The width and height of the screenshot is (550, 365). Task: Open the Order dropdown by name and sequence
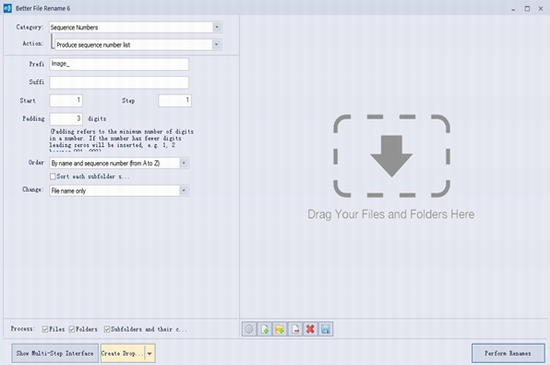184,163
